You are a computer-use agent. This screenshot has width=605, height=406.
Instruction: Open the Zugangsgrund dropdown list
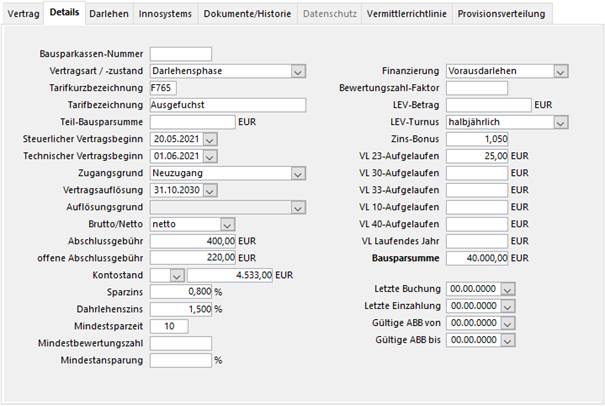coord(298,173)
